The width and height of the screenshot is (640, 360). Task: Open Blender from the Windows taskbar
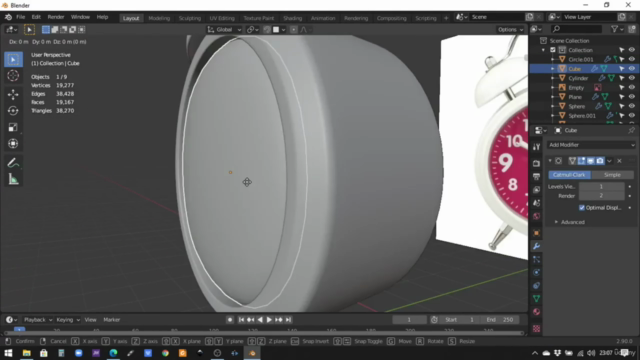pos(252,353)
